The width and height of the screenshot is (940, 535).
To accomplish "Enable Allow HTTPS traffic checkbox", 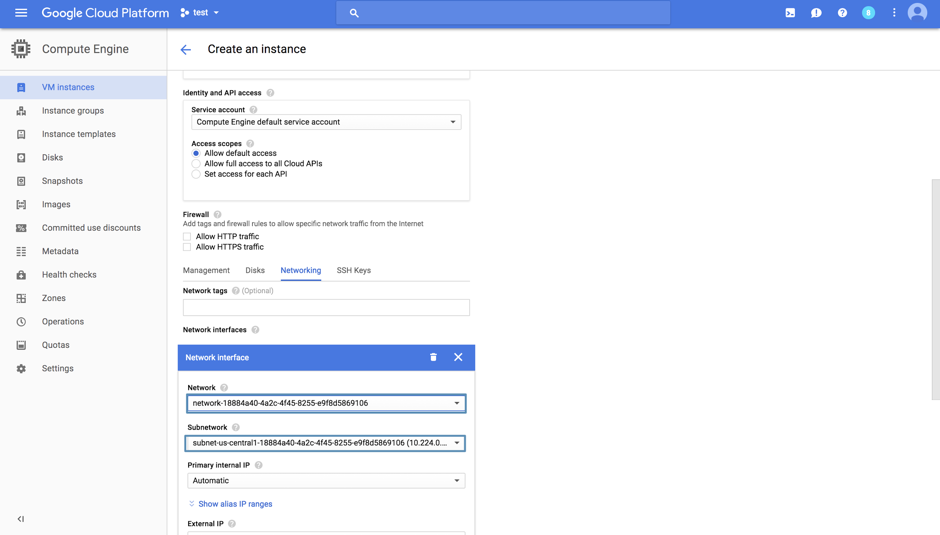I will [x=188, y=247].
